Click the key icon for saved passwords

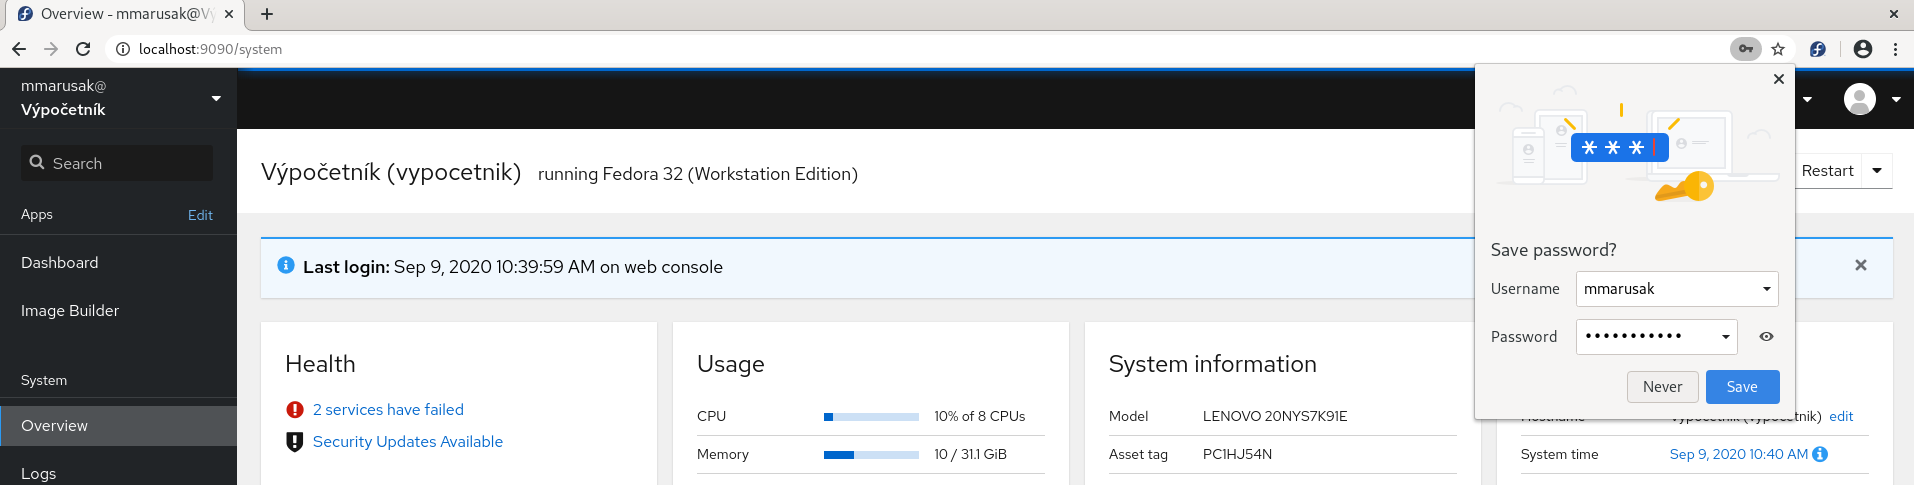point(1746,49)
